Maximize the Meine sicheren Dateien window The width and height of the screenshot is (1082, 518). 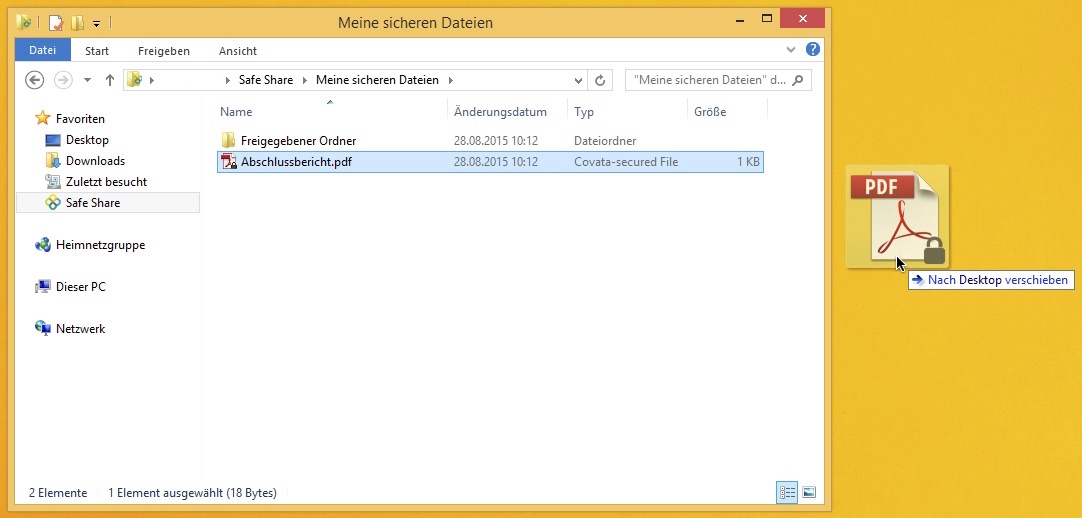[767, 19]
